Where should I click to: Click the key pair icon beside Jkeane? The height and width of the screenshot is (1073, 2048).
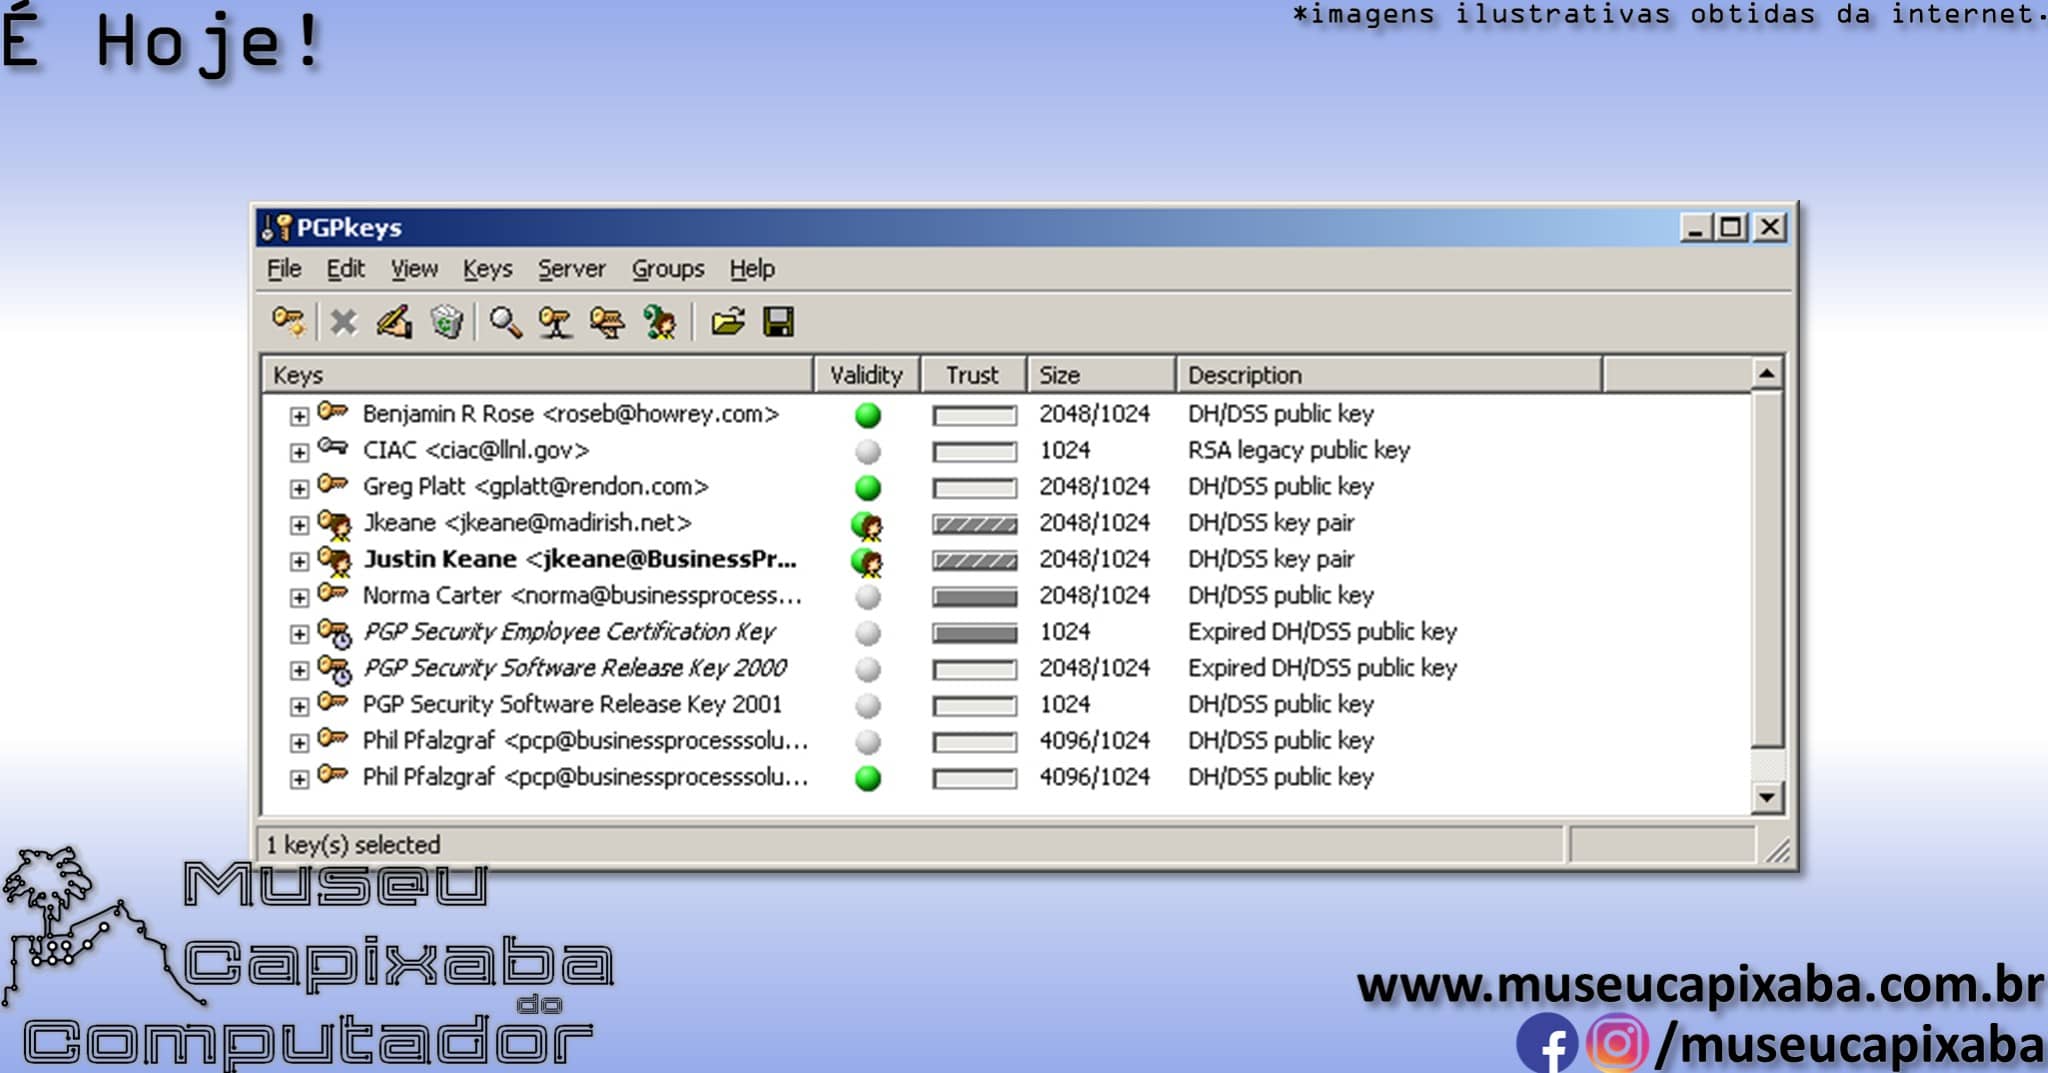point(335,524)
